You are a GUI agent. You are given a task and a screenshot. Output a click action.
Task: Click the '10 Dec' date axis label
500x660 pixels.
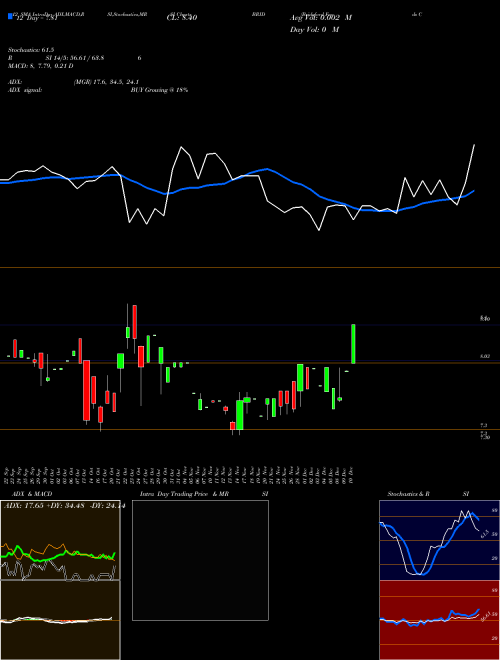pyautogui.click(x=351, y=475)
